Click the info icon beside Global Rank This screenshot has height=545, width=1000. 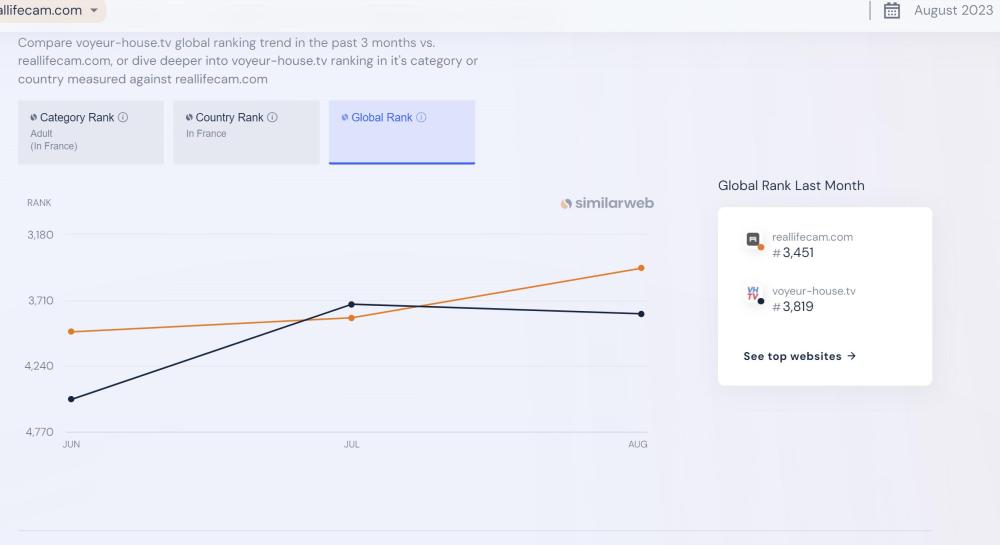(x=421, y=118)
